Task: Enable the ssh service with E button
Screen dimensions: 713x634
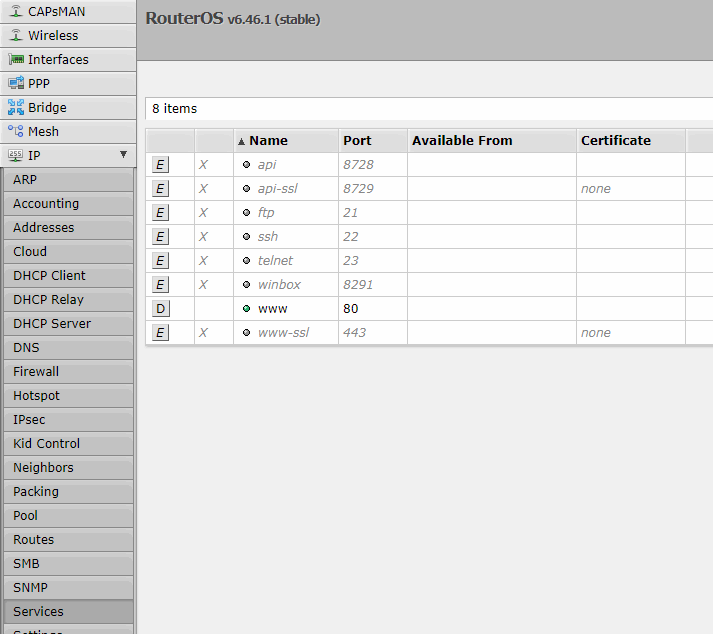Action: pos(160,236)
